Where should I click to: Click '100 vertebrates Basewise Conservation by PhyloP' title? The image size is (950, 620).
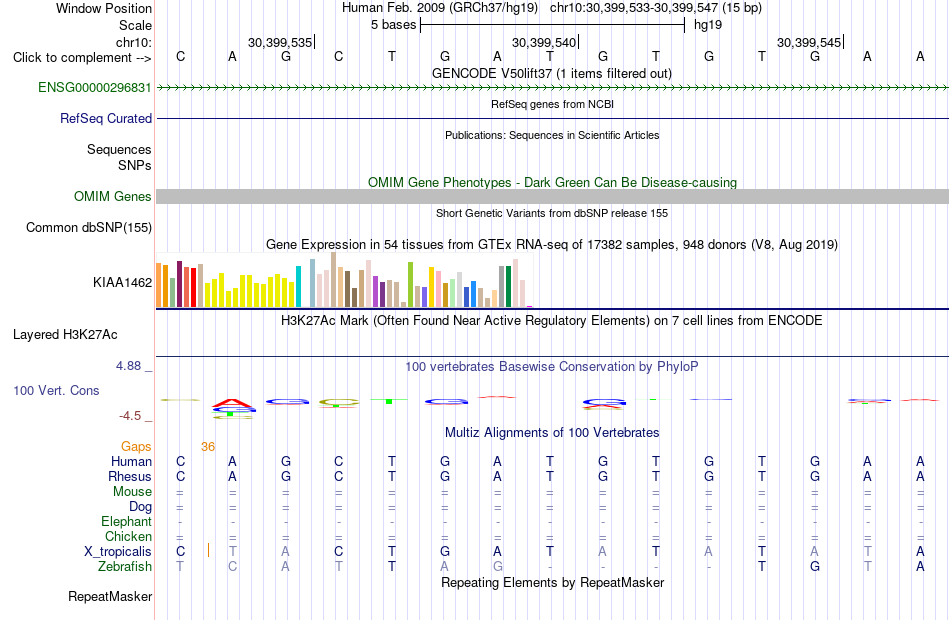[x=551, y=366]
